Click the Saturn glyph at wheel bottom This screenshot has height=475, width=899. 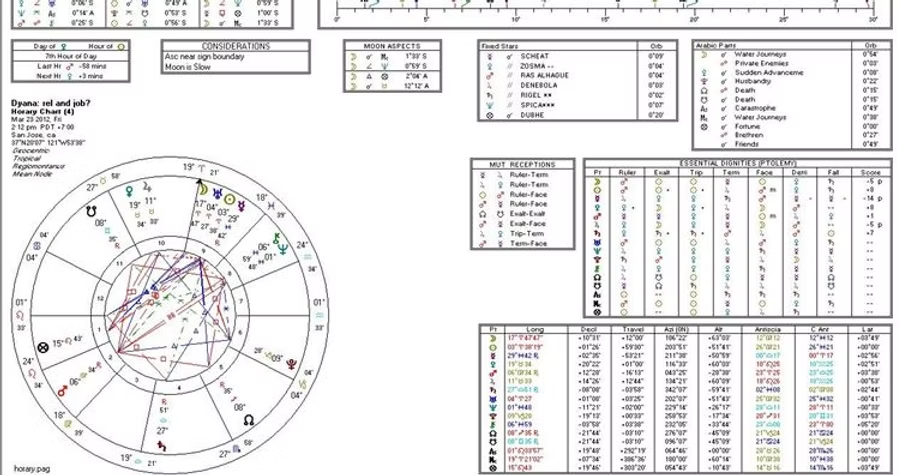point(161,445)
